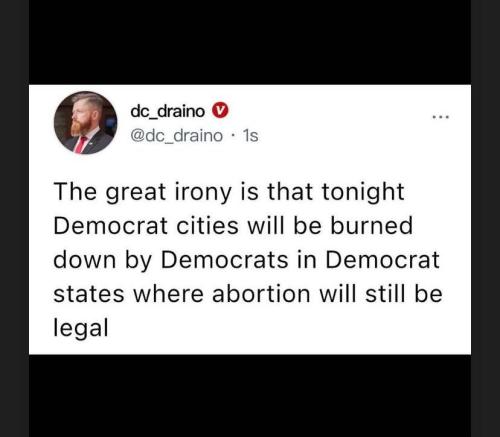Click the 1s post timestamp
The height and width of the screenshot is (437, 500).
[250, 136]
